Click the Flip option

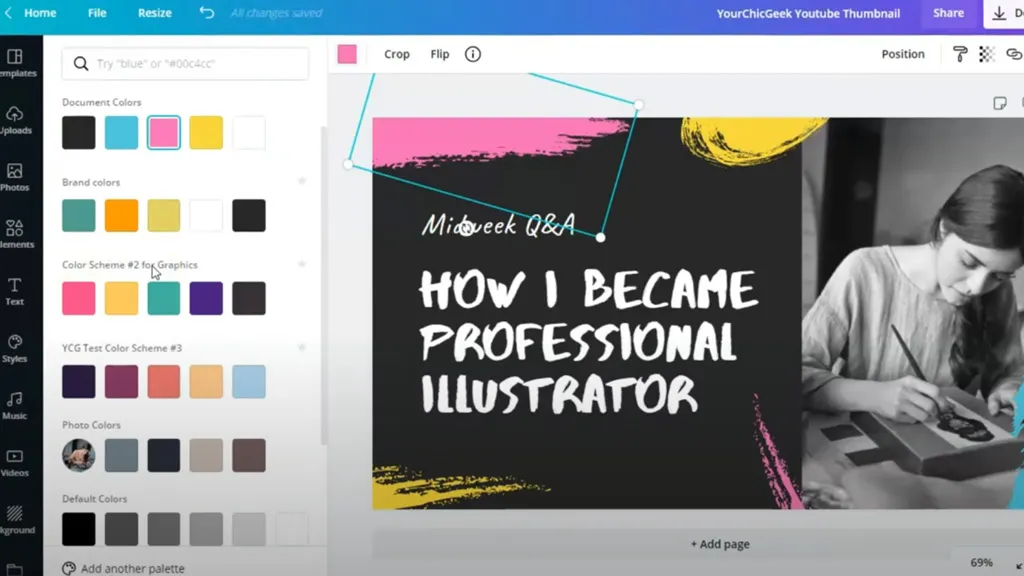click(x=440, y=54)
